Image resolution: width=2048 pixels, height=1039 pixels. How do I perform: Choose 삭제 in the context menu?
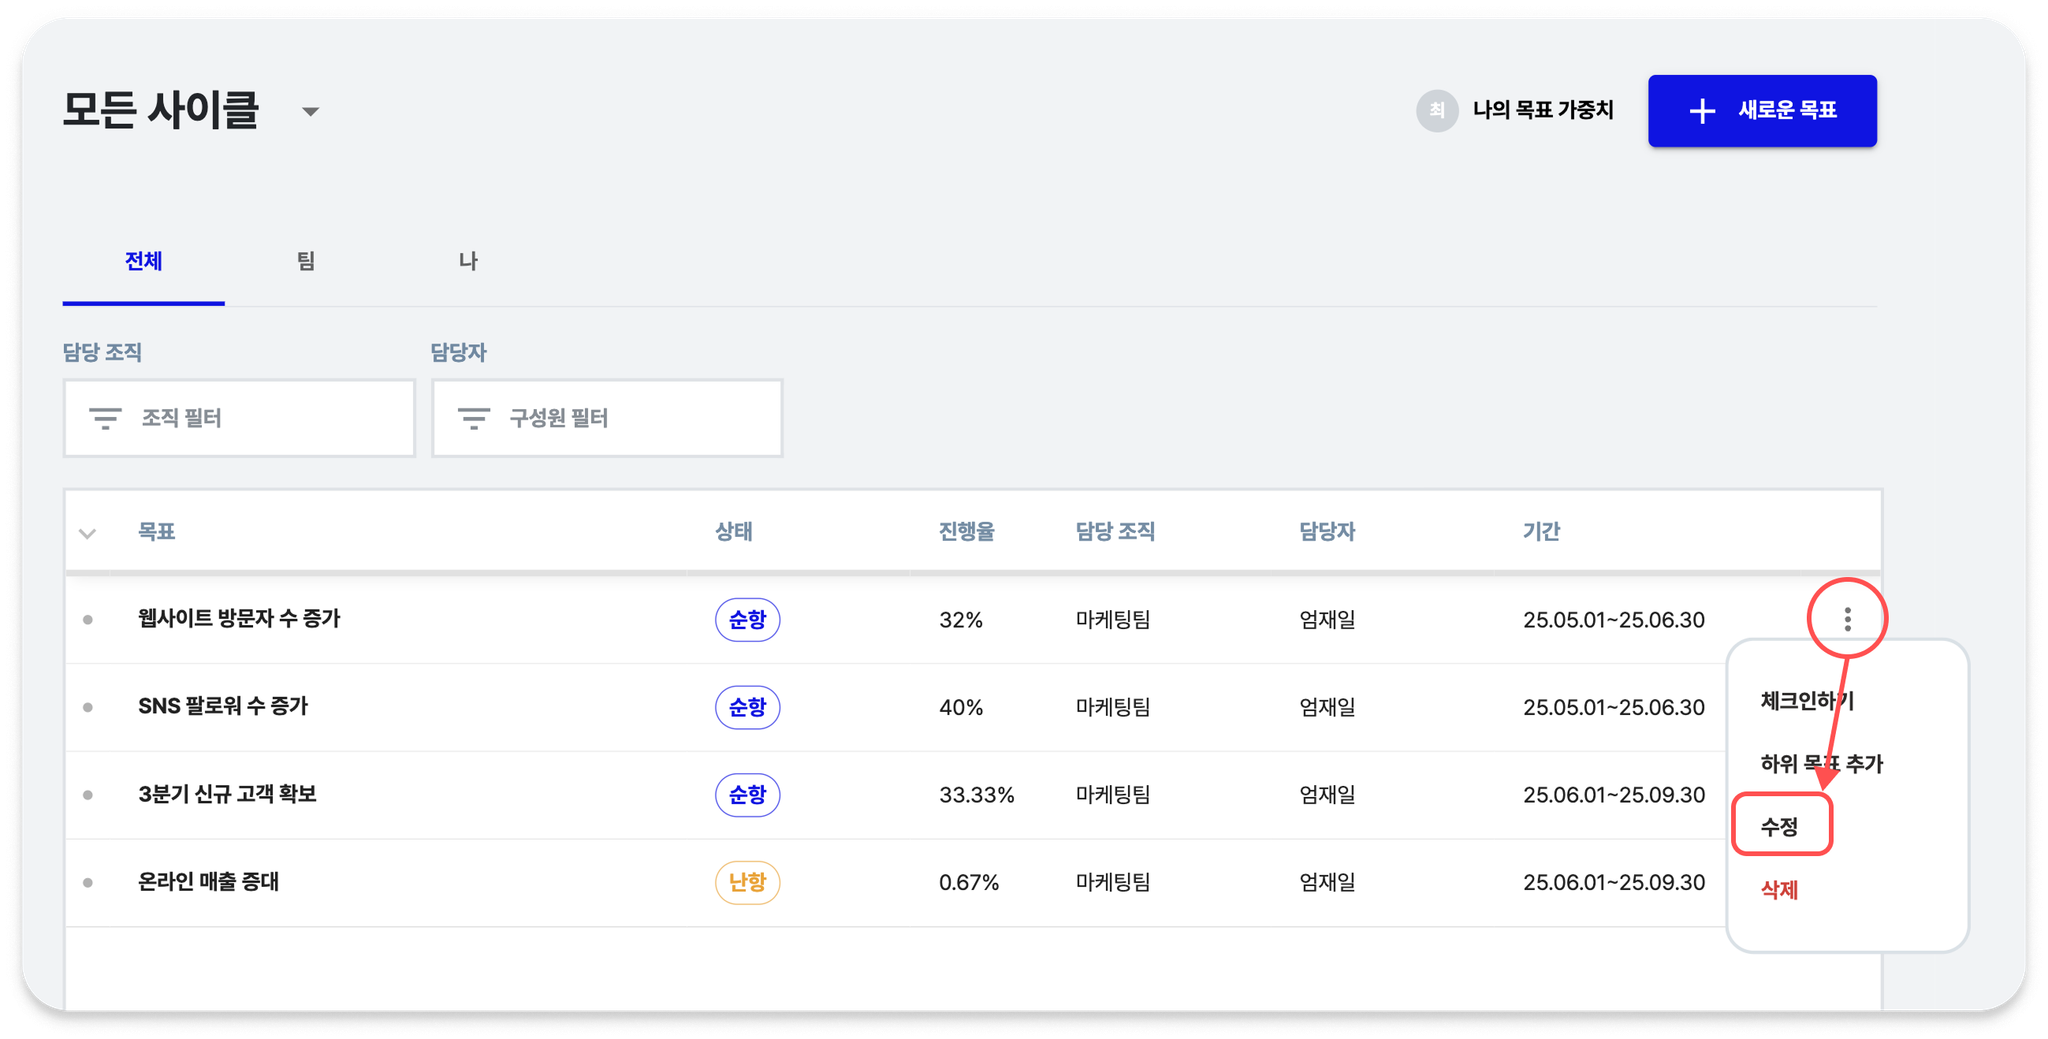click(x=1779, y=890)
